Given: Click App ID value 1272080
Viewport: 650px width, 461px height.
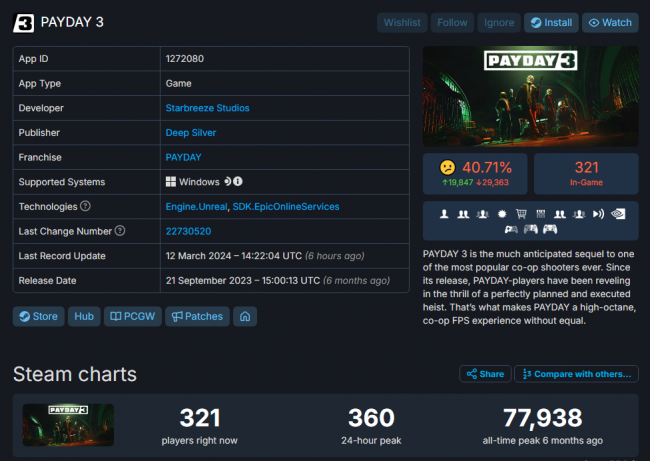Looking at the screenshot, I should pyautogui.click(x=185, y=59).
